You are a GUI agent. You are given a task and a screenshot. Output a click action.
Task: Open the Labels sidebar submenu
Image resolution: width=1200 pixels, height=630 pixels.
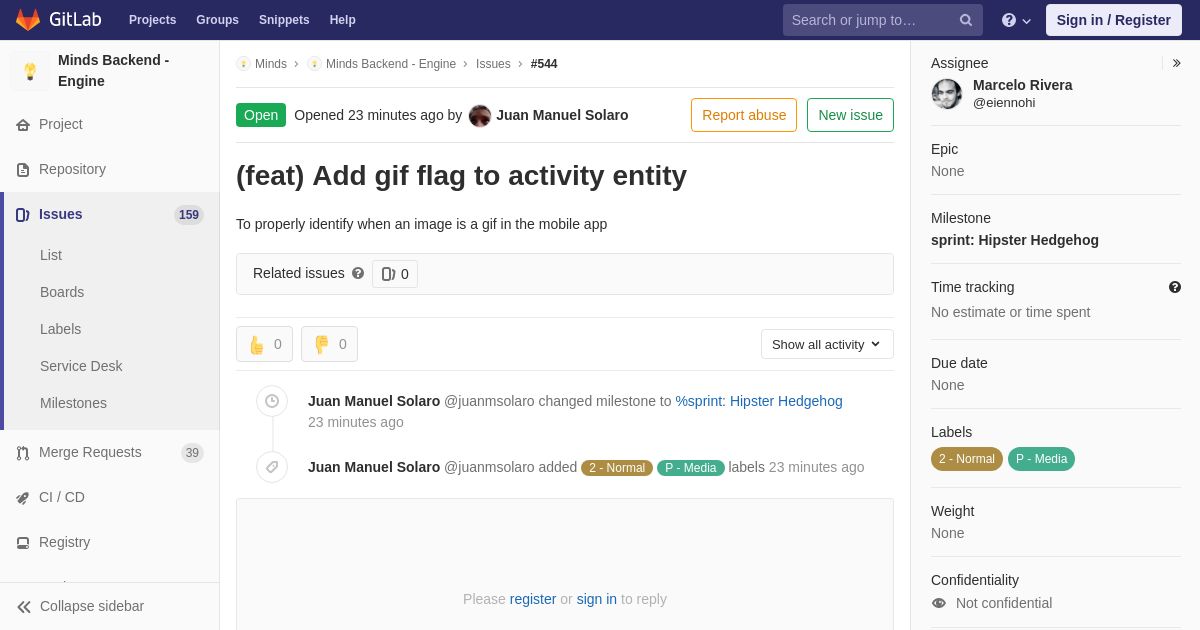click(x=61, y=329)
